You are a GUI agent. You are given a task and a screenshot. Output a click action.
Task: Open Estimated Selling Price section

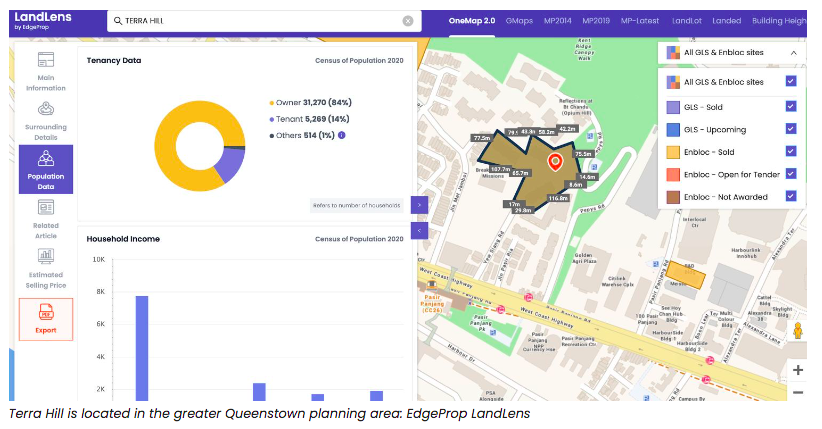click(46, 268)
